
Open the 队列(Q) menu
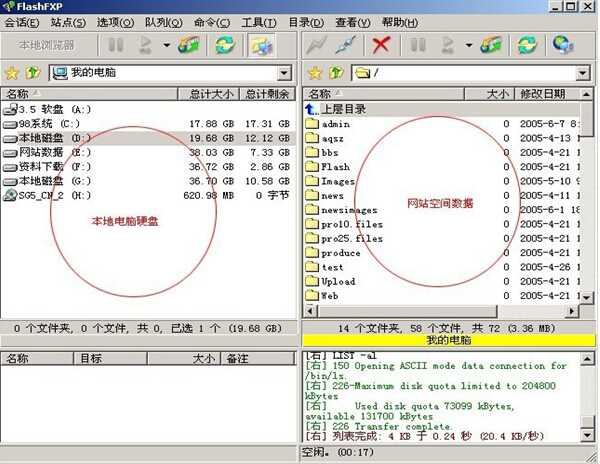pyautogui.click(x=163, y=22)
